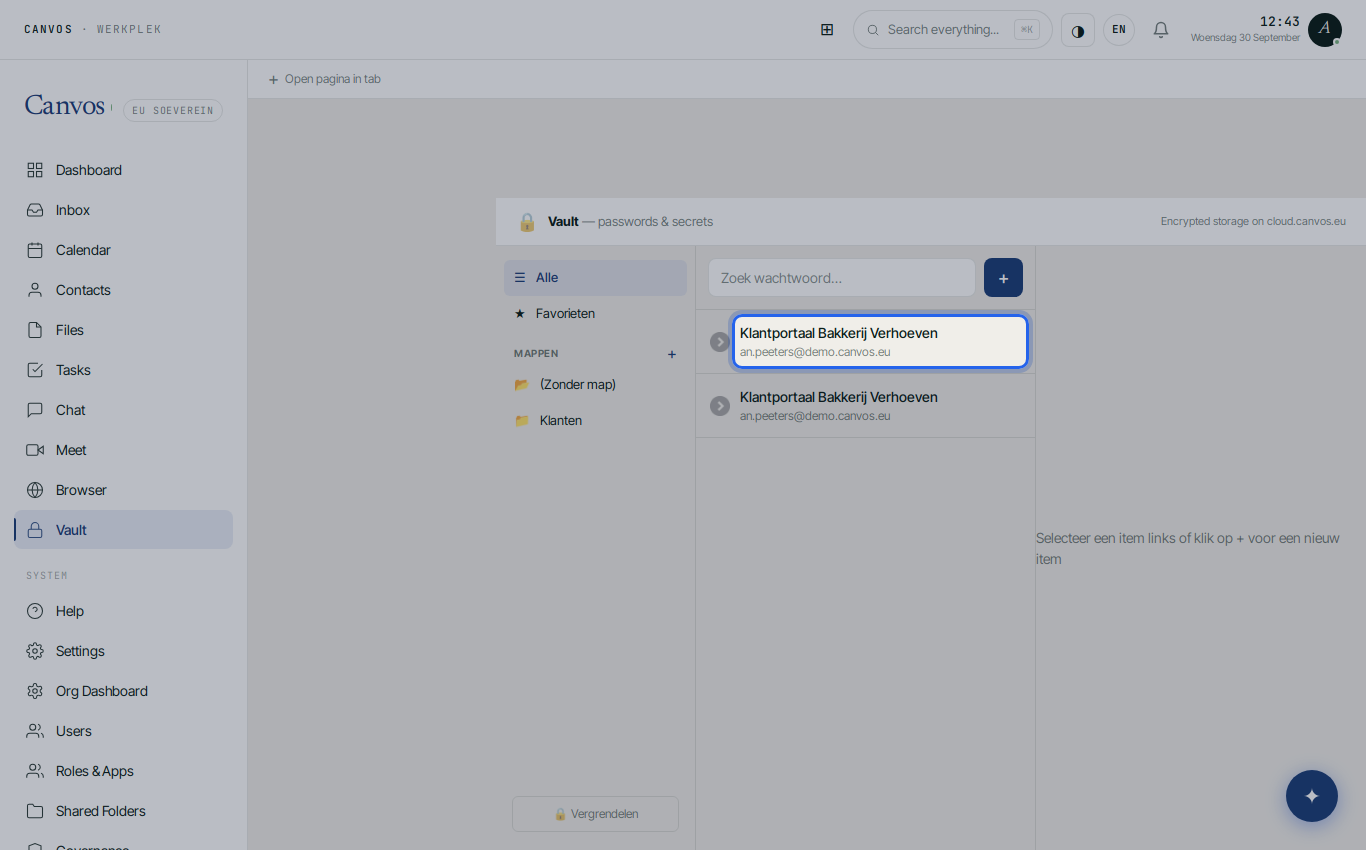Switch language with the EN button
Image resolution: width=1366 pixels, height=850 pixels.
1119,30
